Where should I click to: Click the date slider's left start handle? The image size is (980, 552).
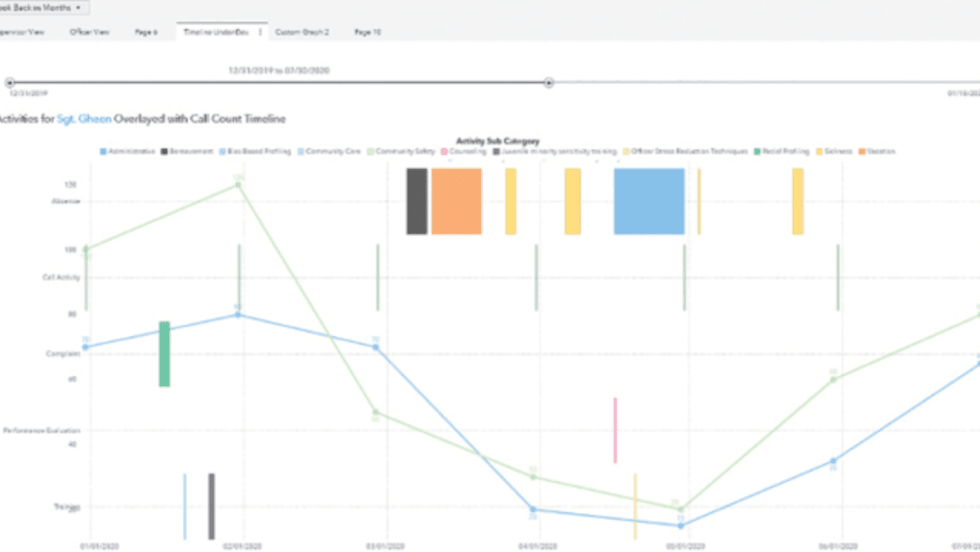(x=10, y=83)
